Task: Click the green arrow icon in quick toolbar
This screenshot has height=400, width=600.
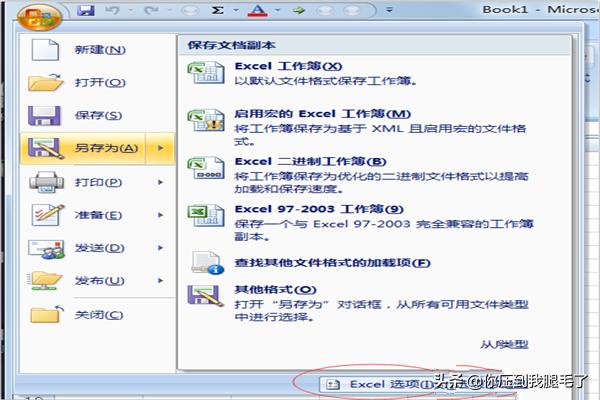Action: click(x=299, y=10)
